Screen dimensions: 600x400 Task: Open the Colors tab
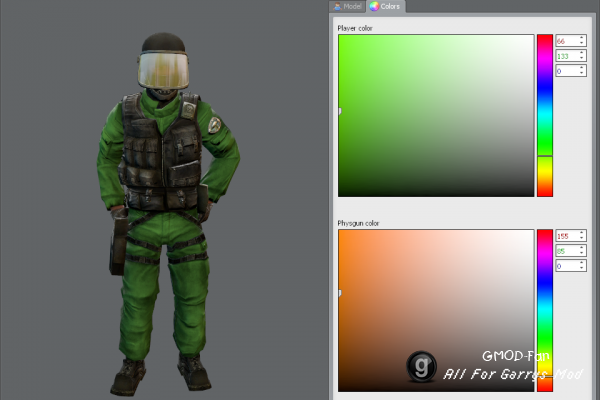pyautogui.click(x=386, y=6)
